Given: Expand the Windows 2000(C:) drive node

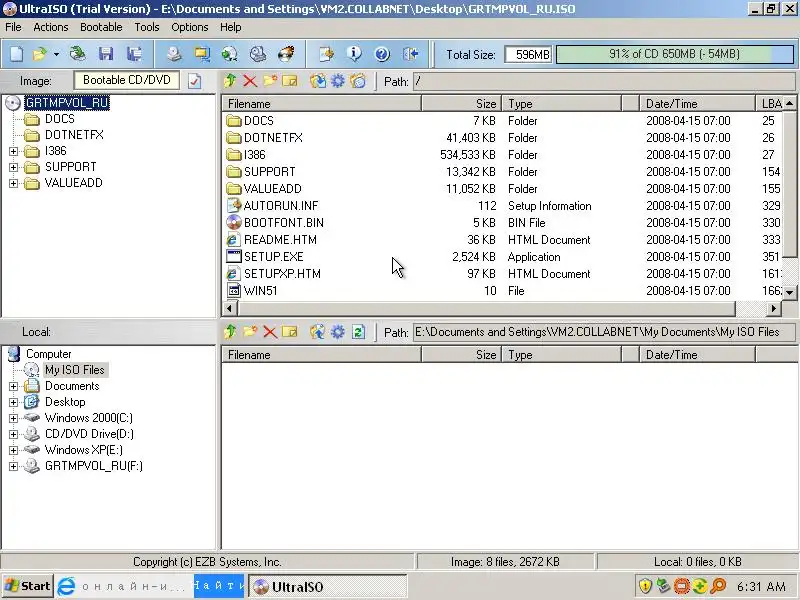Looking at the screenshot, I should click(x=13, y=418).
